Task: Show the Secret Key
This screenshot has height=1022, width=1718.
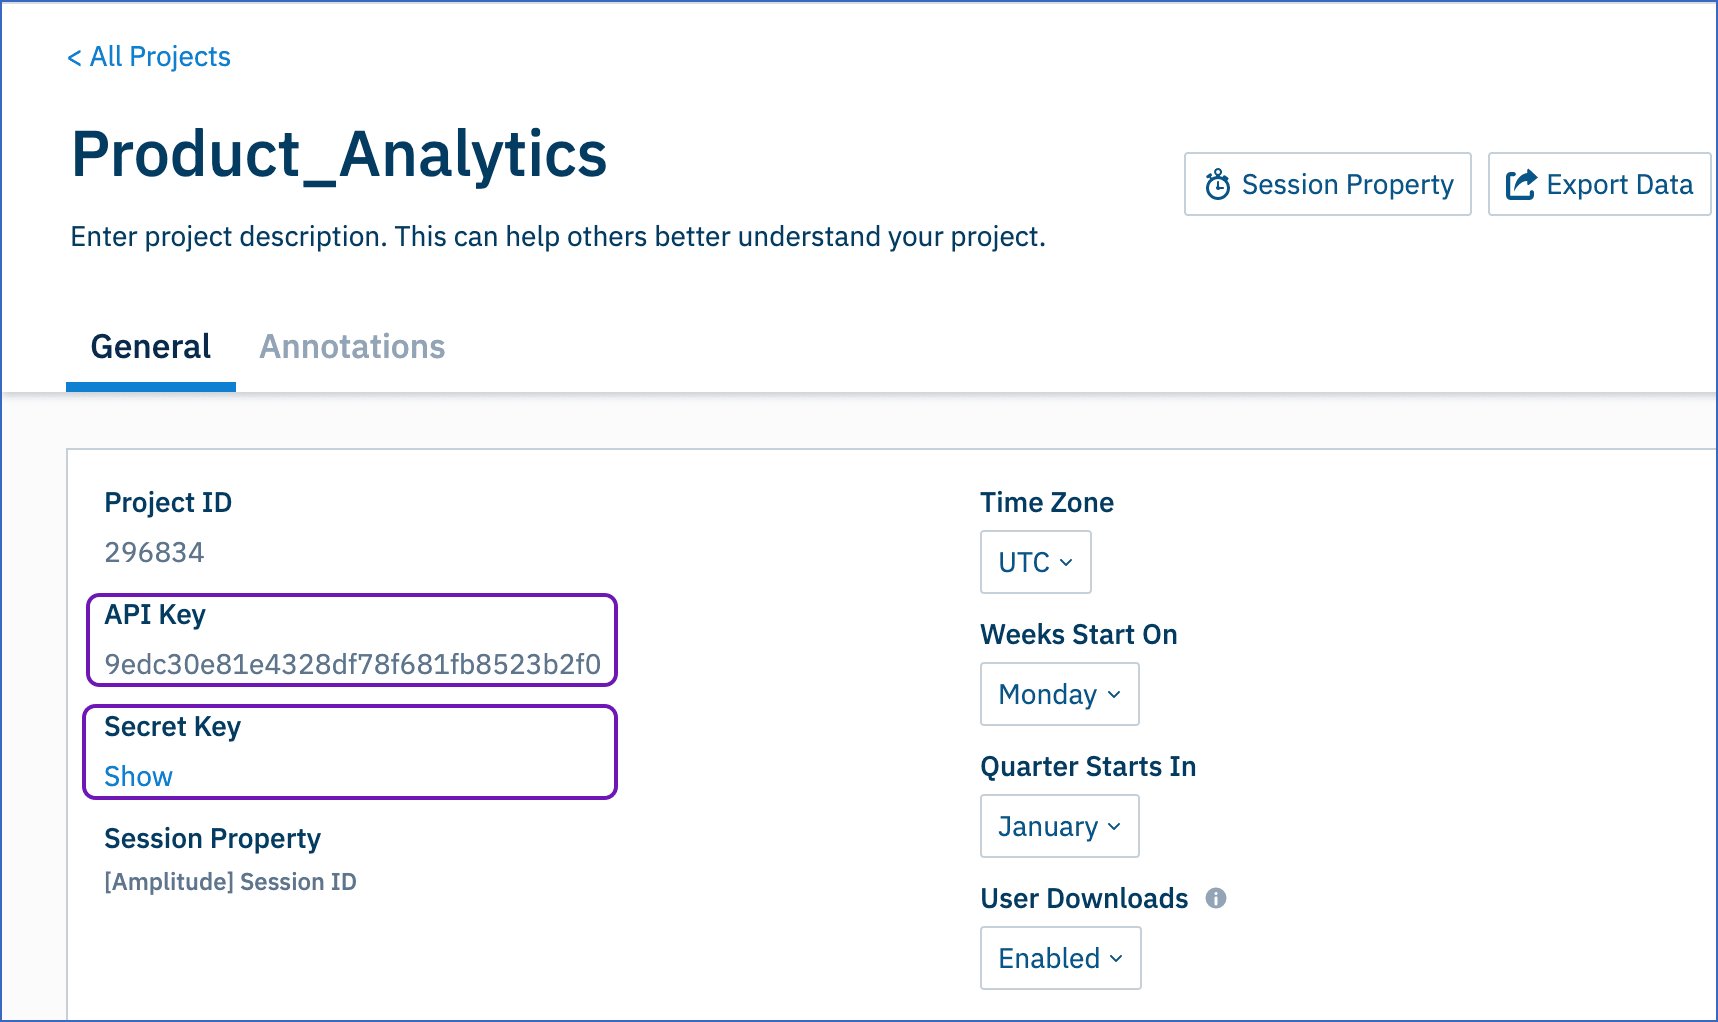Action: tap(138, 776)
